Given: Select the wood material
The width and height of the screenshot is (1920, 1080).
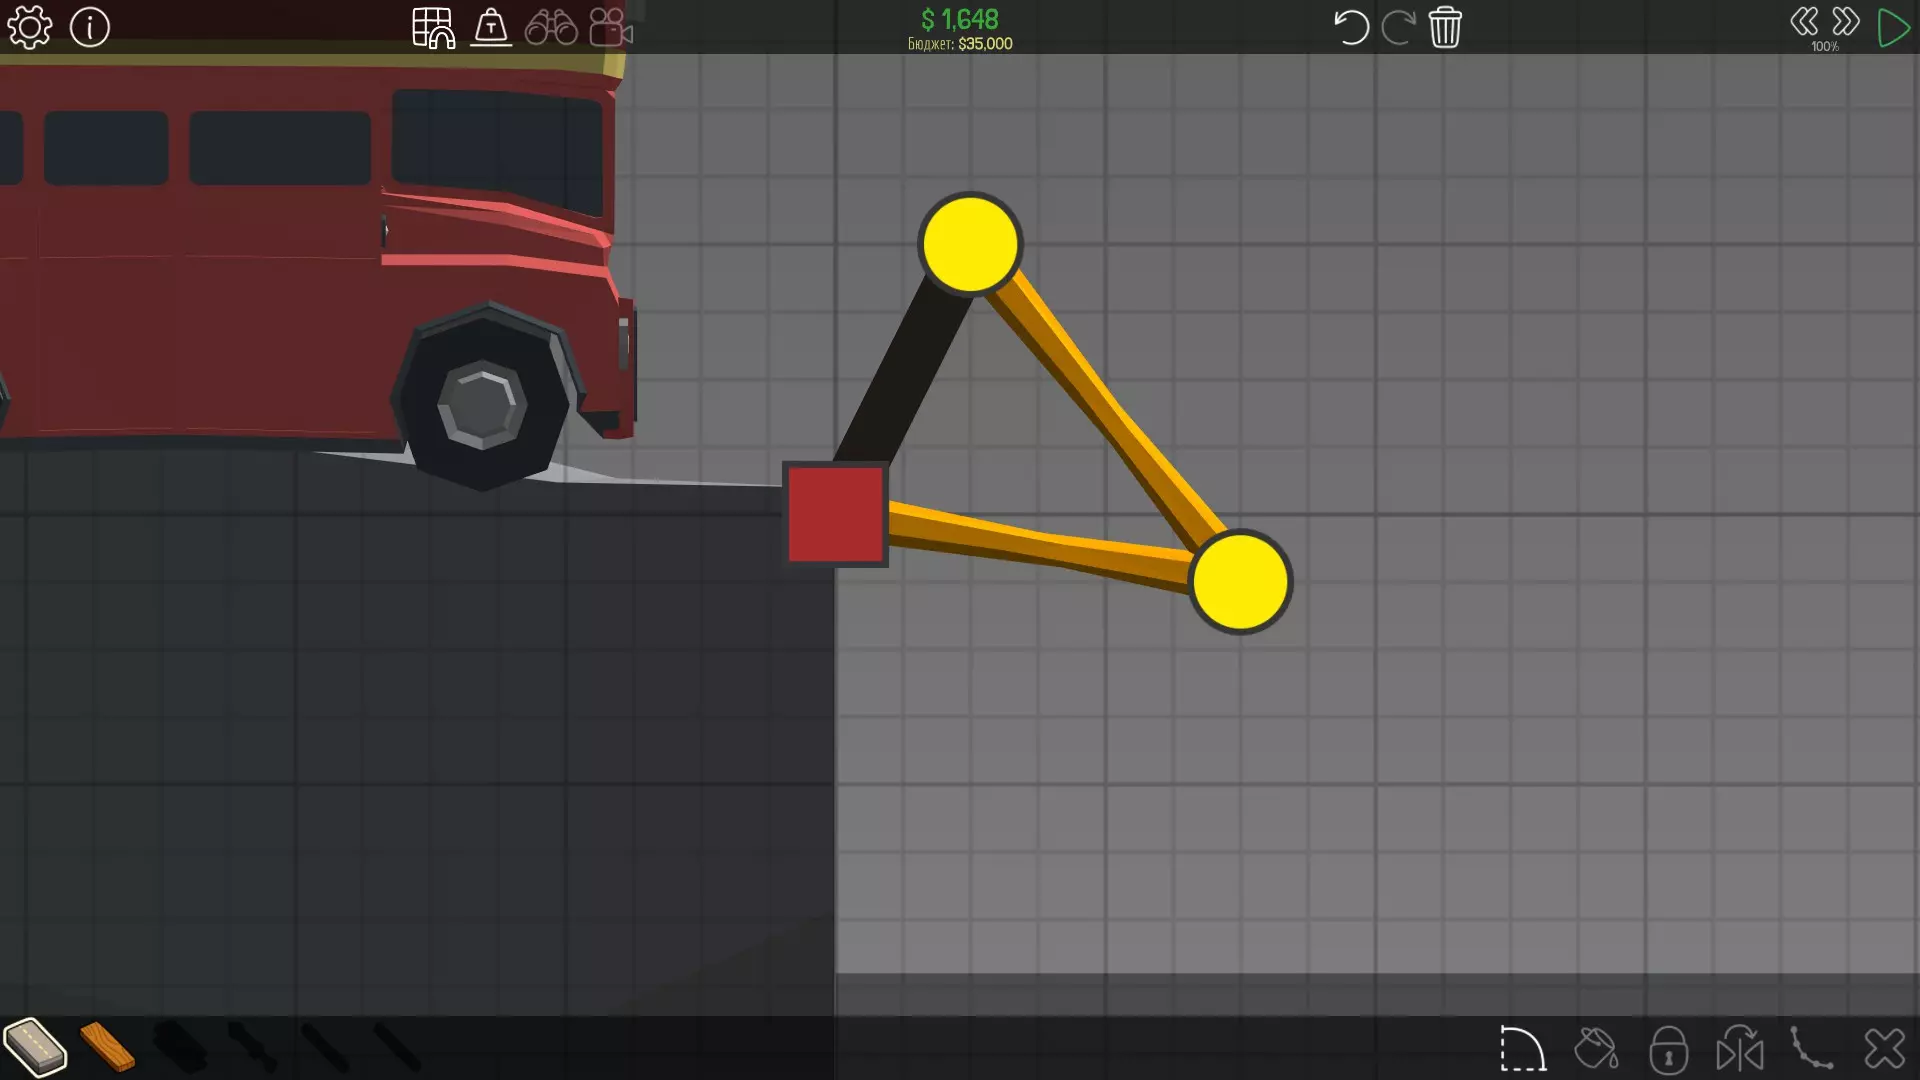Looking at the screenshot, I should click(107, 1047).
